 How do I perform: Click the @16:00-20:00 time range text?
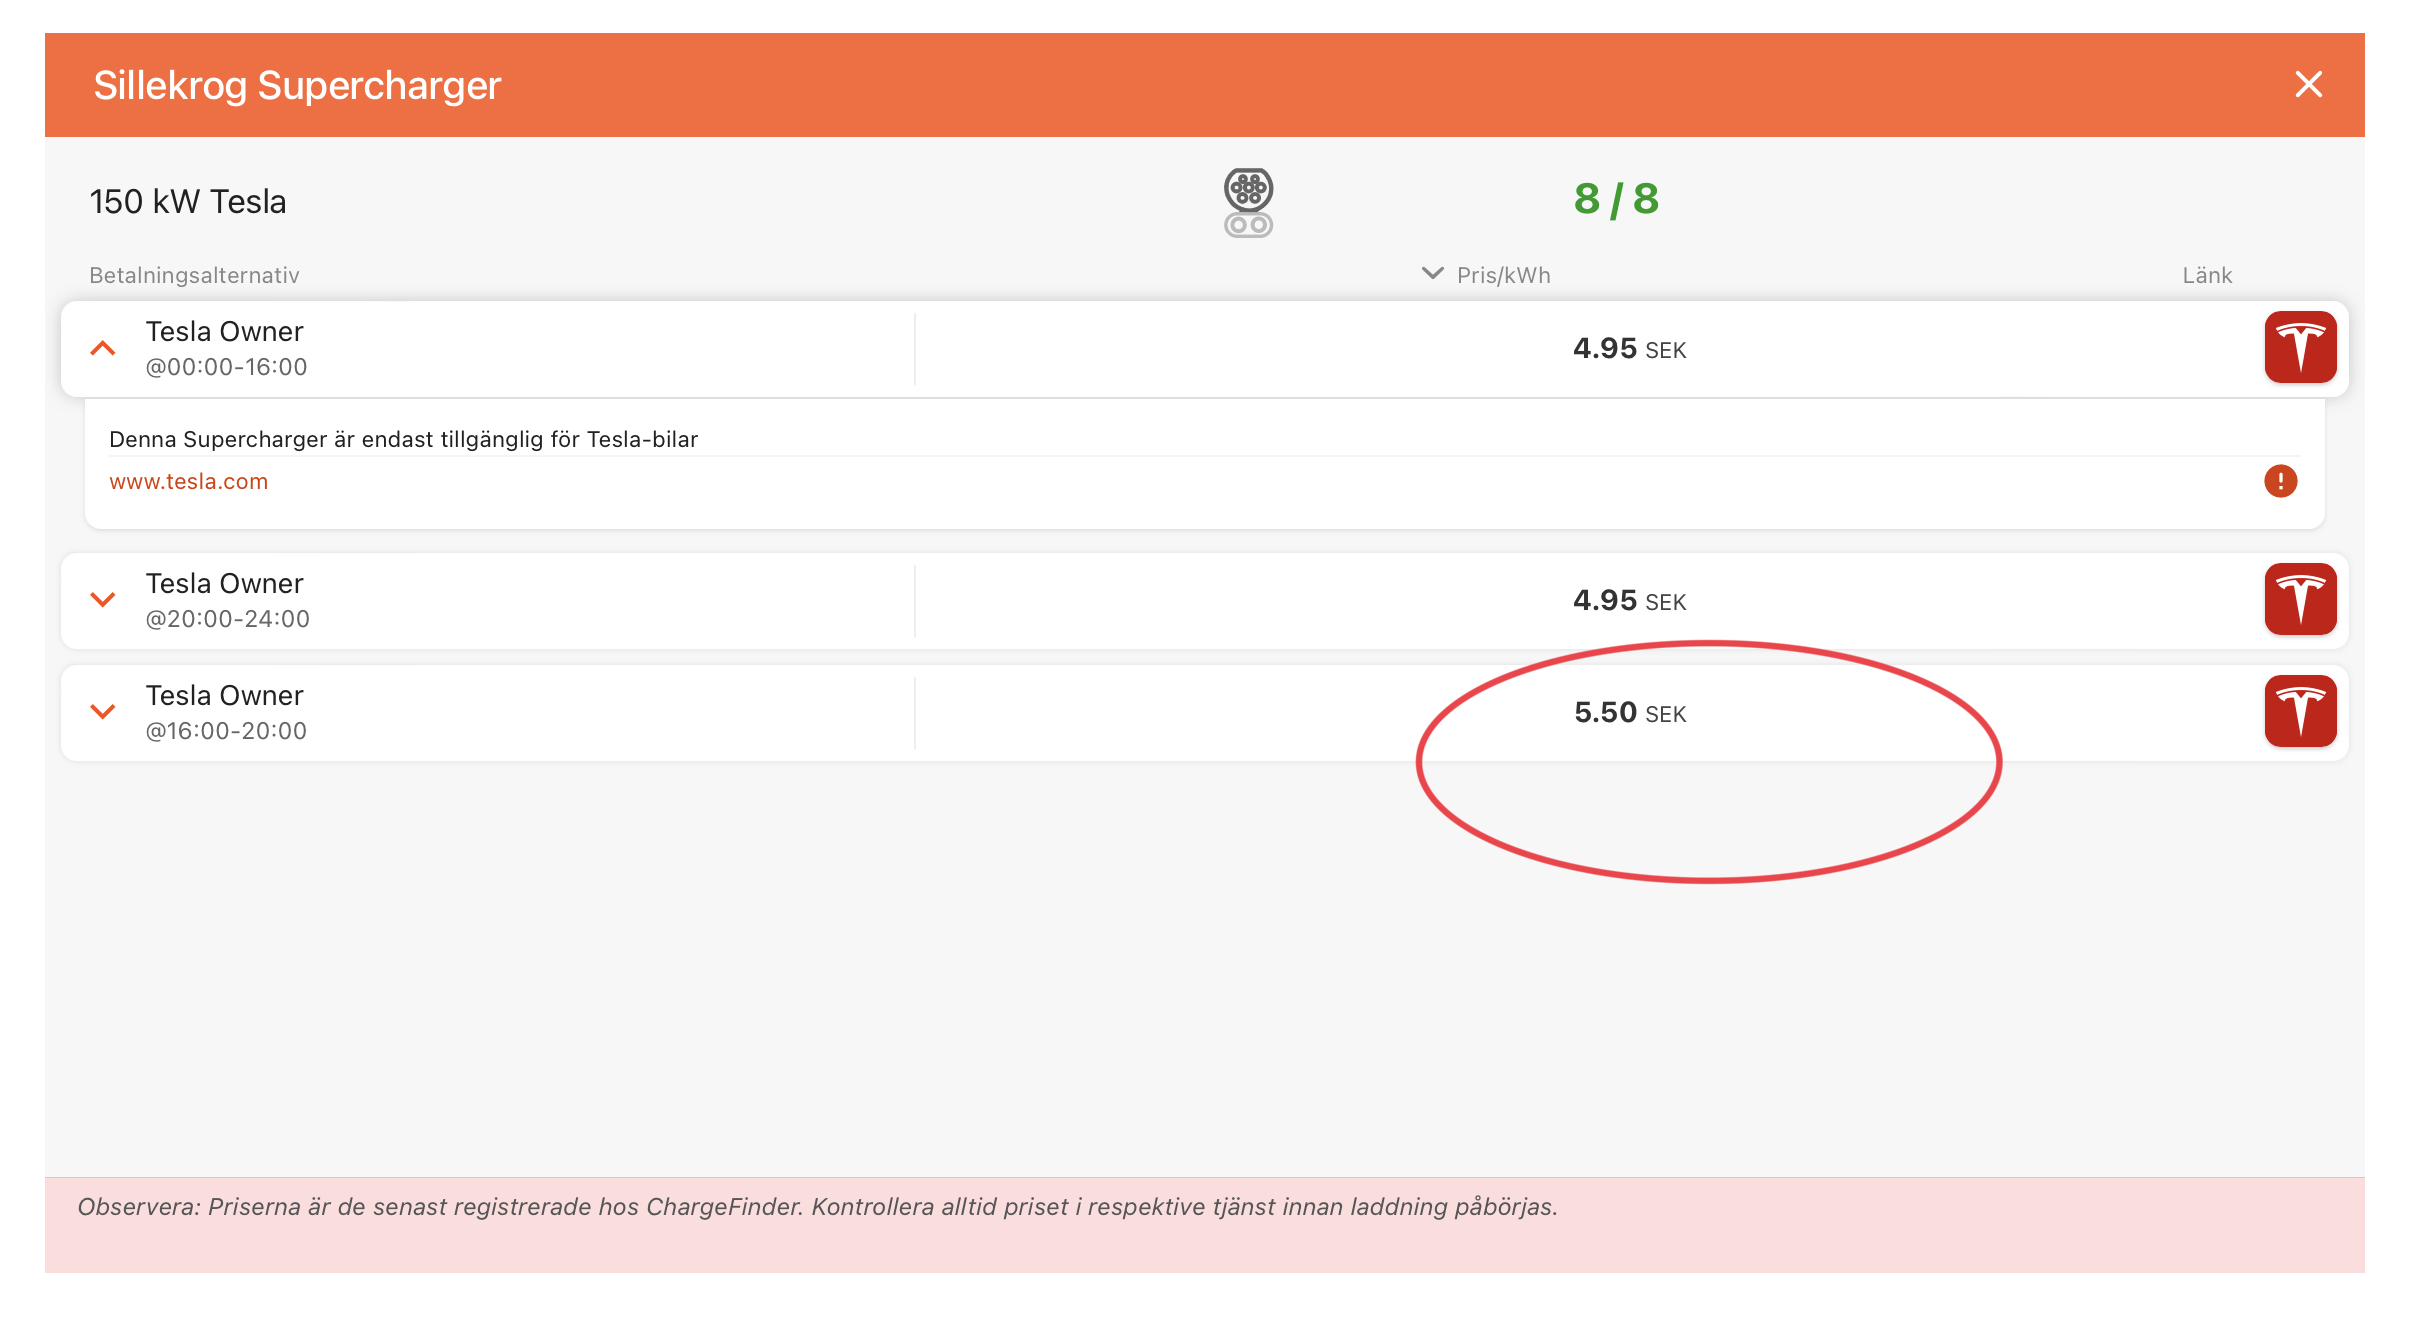(x=226, y=731)
